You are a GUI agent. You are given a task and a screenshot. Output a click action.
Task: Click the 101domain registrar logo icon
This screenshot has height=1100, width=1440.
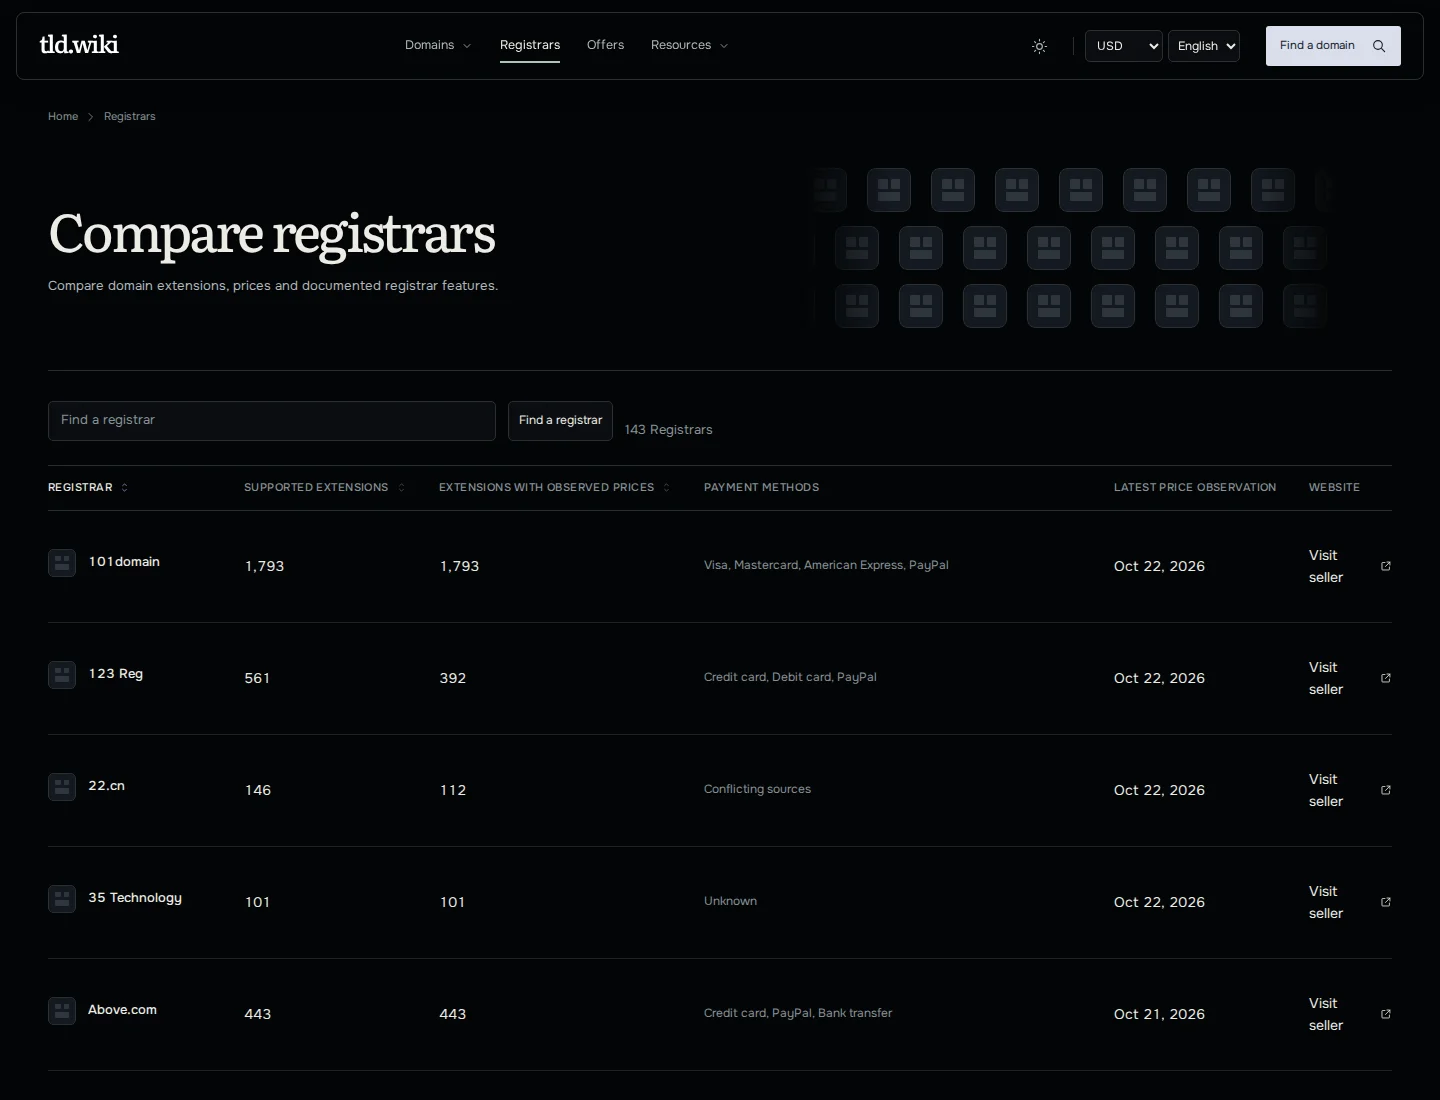coord(62,563)
